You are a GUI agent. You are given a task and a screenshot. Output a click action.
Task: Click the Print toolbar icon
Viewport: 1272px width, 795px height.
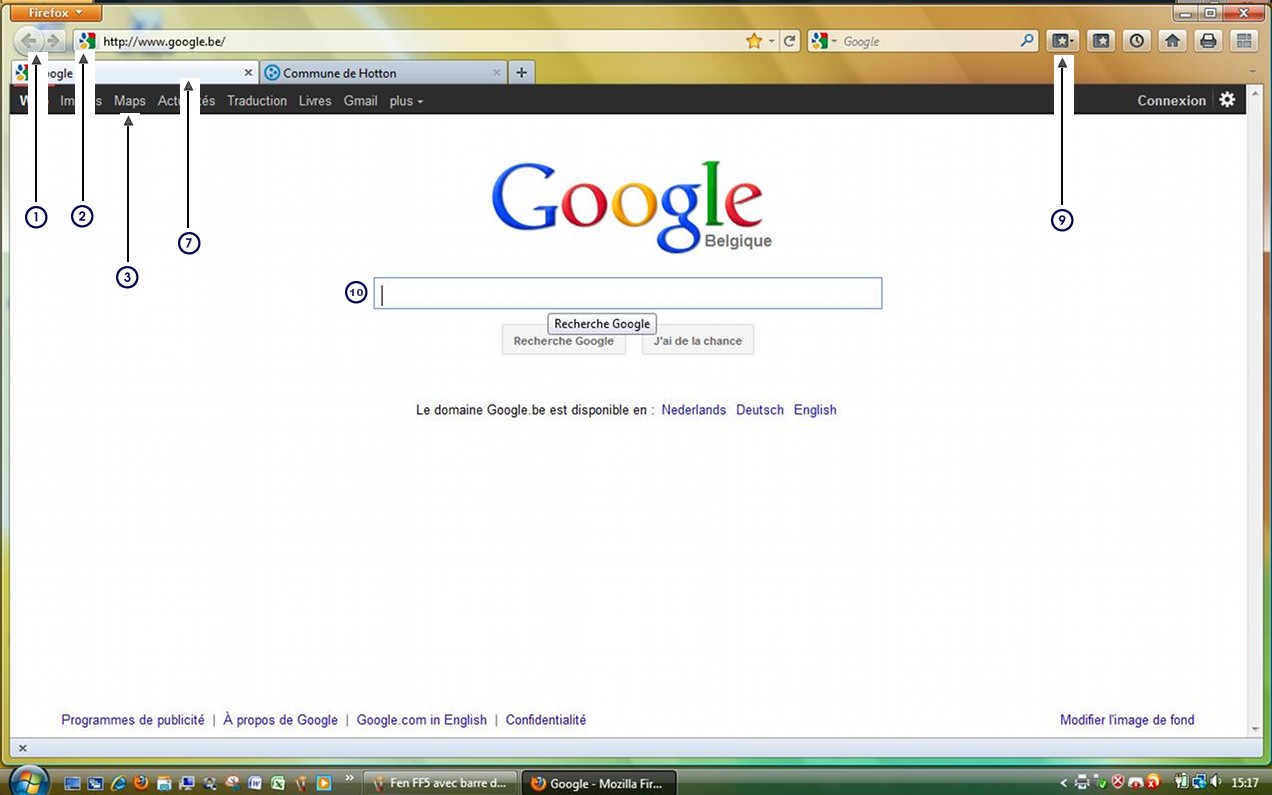1208,41
